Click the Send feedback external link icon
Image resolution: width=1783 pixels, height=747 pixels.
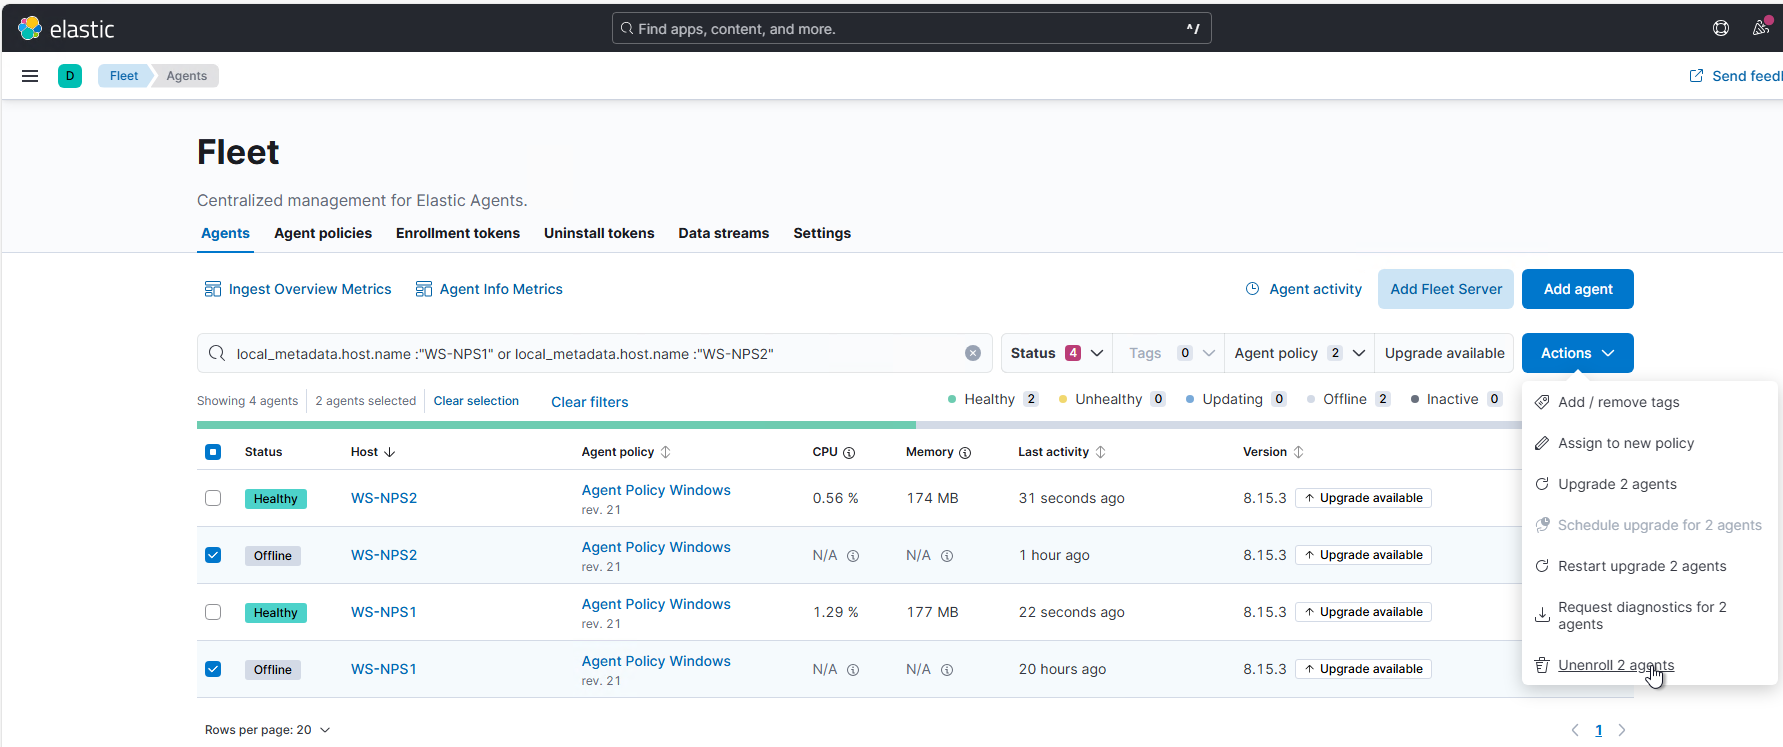pyautogui.click(x=1696, y=76)
